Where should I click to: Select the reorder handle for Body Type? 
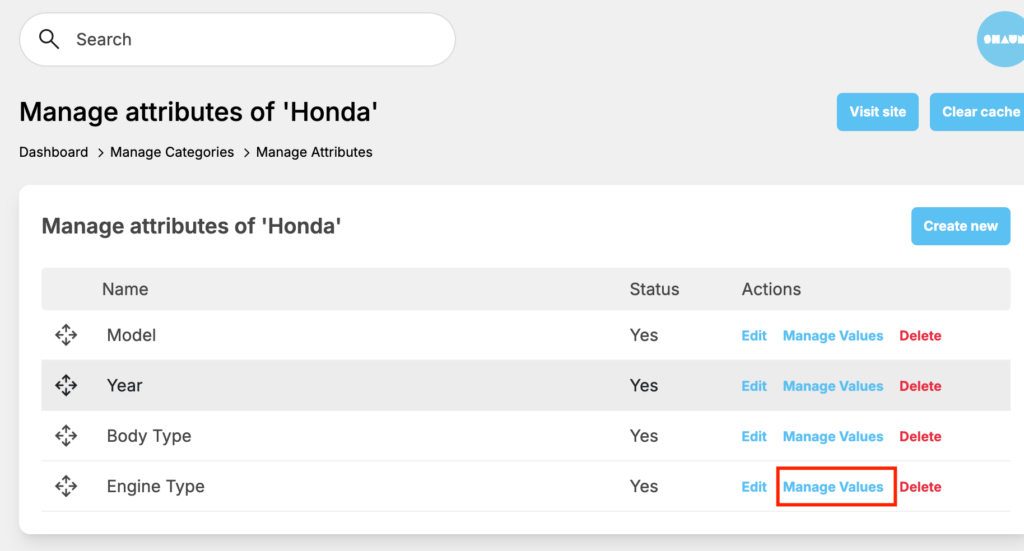pyautogui.click(x=66, y=436)
